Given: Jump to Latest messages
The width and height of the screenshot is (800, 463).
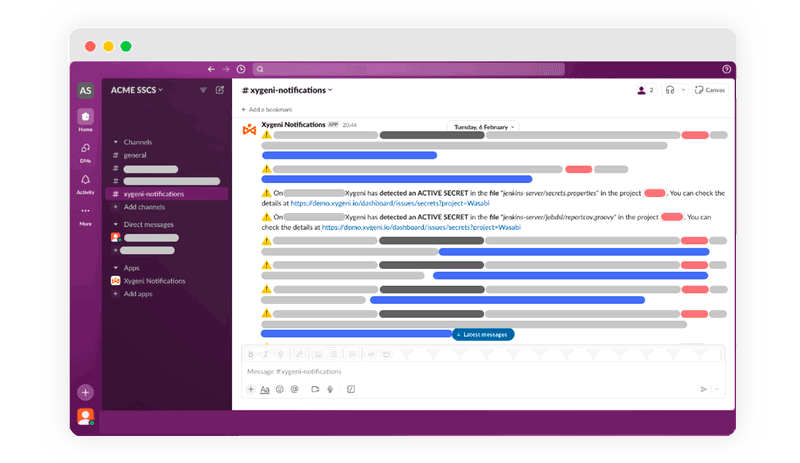Looking at the screenshot, I should click(x=484, y=334).
